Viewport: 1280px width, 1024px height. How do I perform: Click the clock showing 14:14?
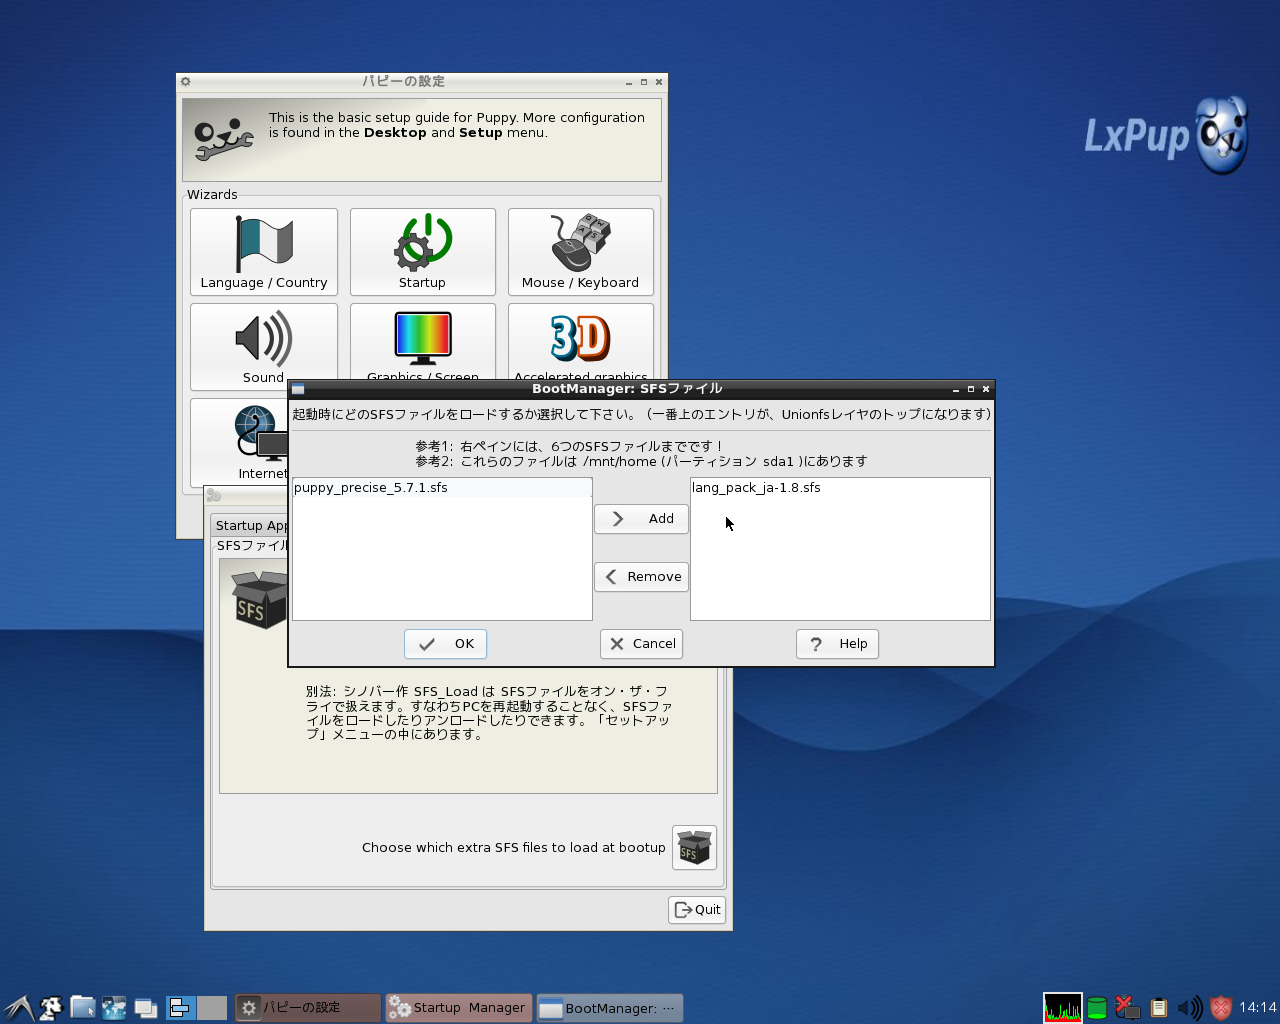pos(1257,1008)
